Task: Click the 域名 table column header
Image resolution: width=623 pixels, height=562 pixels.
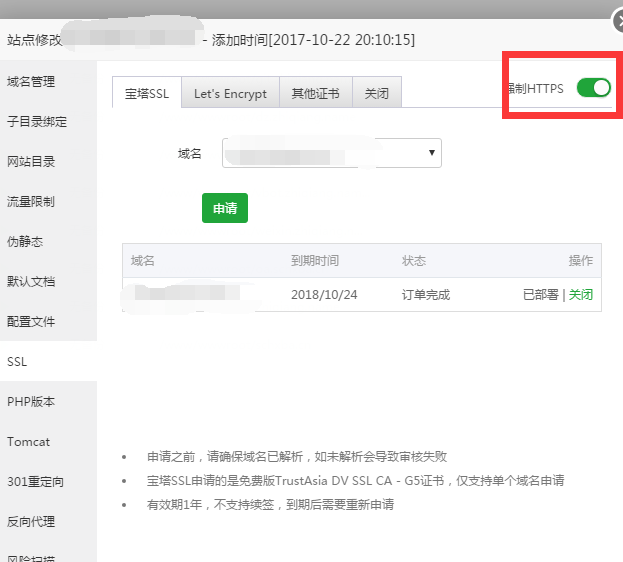Action: coord(143,261)
